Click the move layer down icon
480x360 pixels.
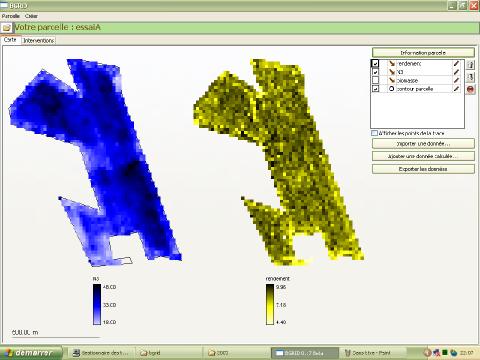pyautogui.click(x=470, y=77)
